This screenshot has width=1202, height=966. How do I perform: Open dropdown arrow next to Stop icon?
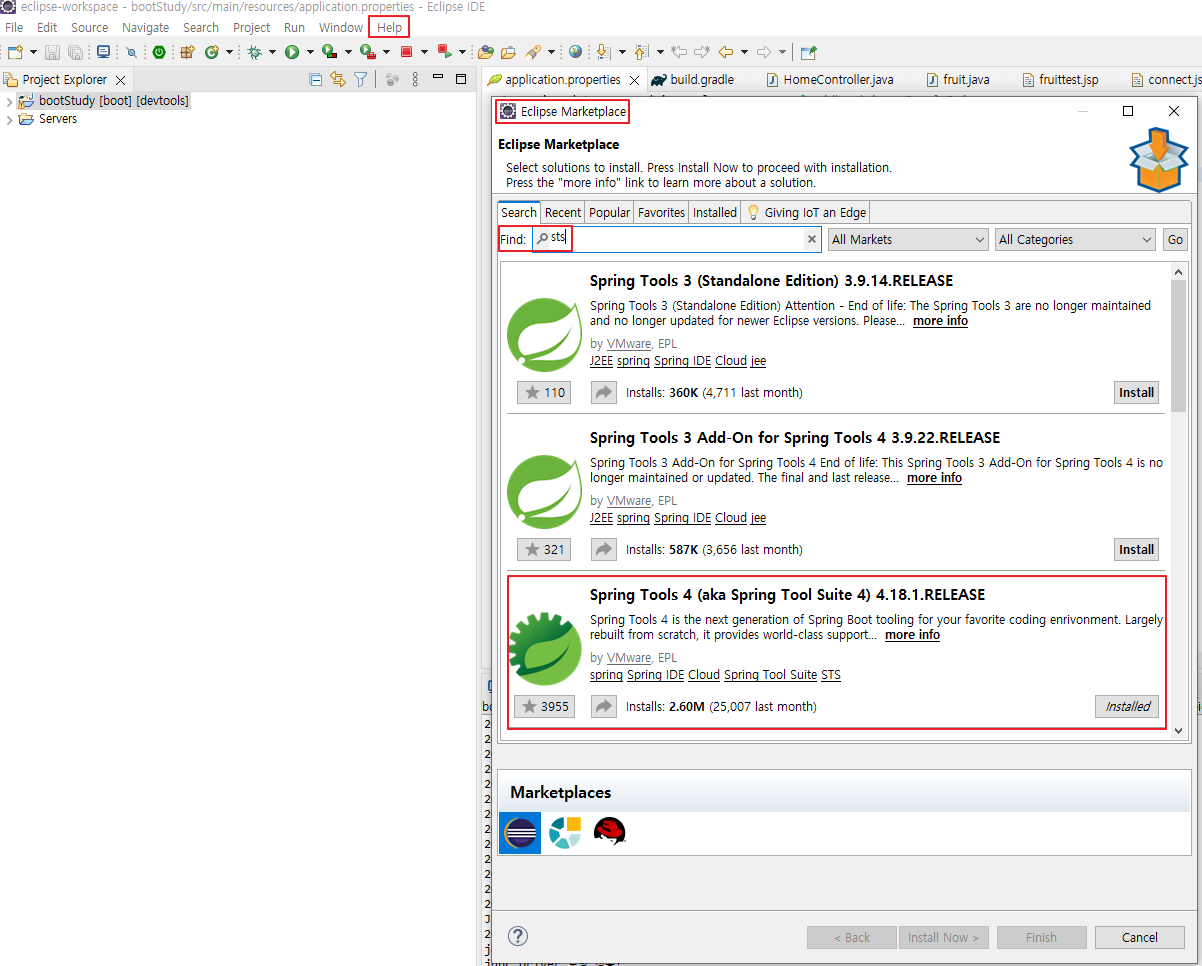(x=424, y=52)
